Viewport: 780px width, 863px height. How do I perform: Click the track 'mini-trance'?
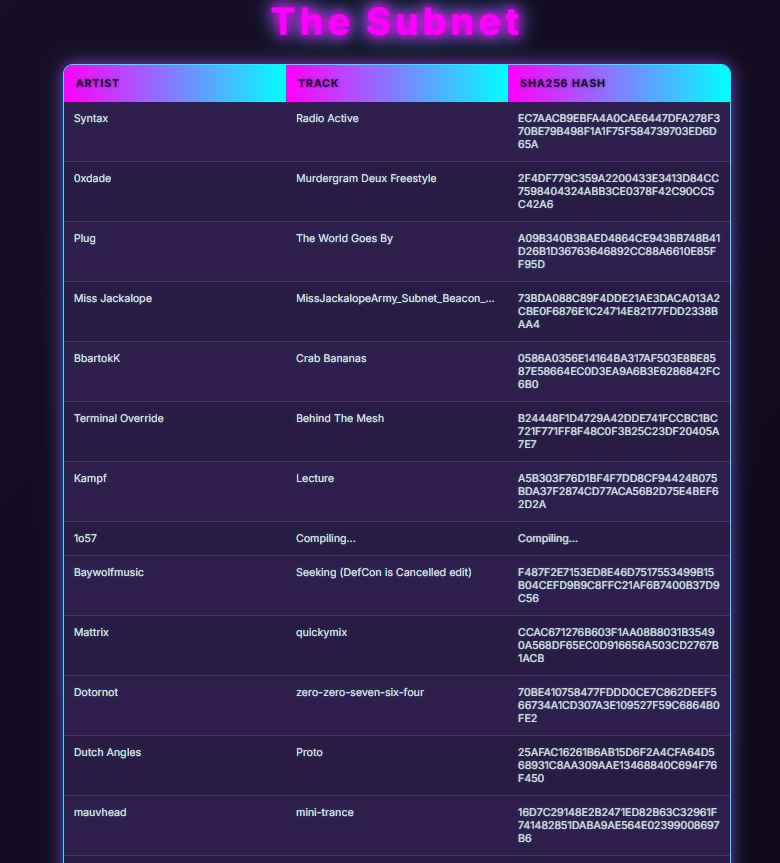tap(325, 812)
